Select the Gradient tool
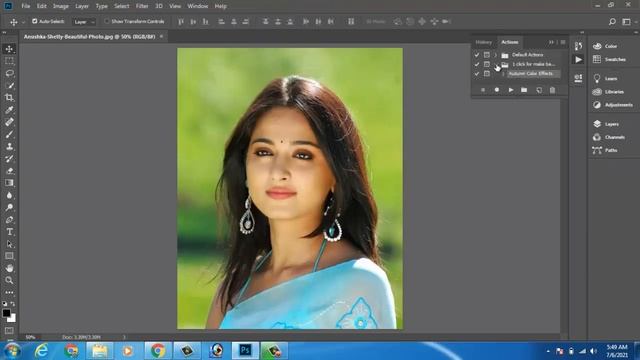Screen dimensions: 640x360 point(9,183)
